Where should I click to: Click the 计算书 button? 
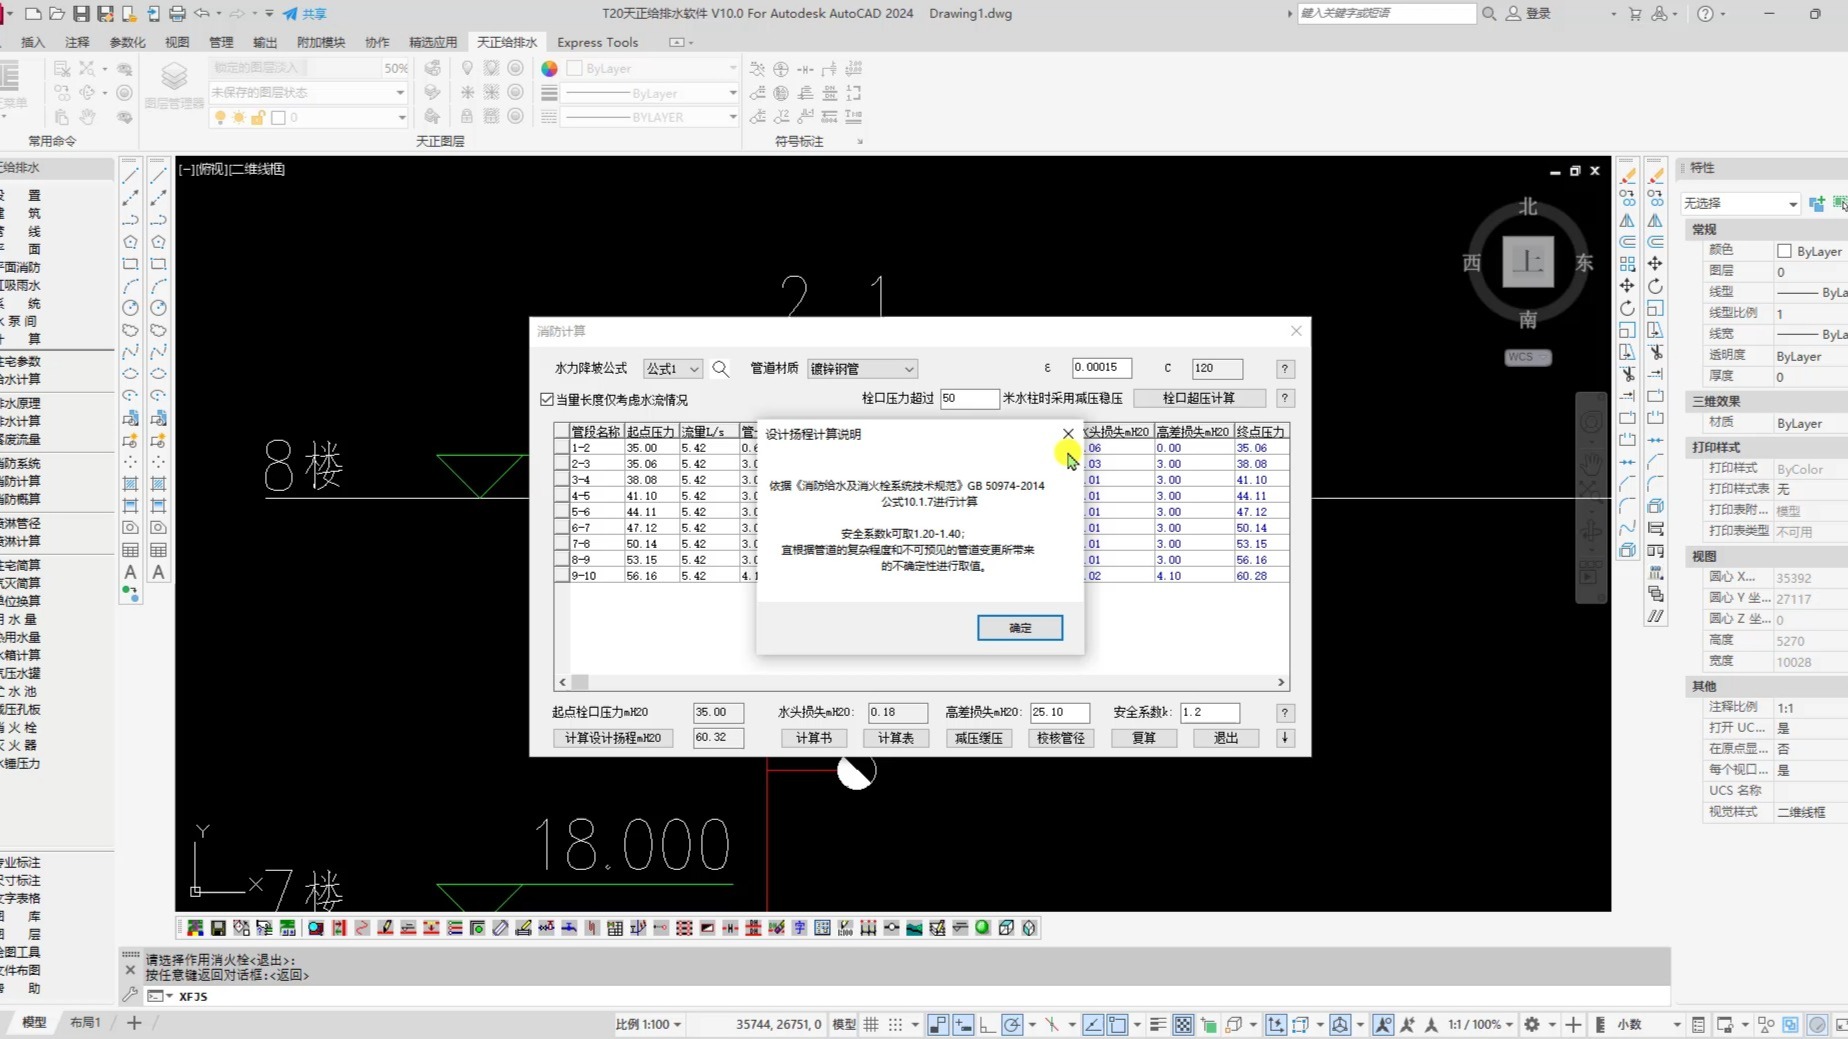point(813,738)
